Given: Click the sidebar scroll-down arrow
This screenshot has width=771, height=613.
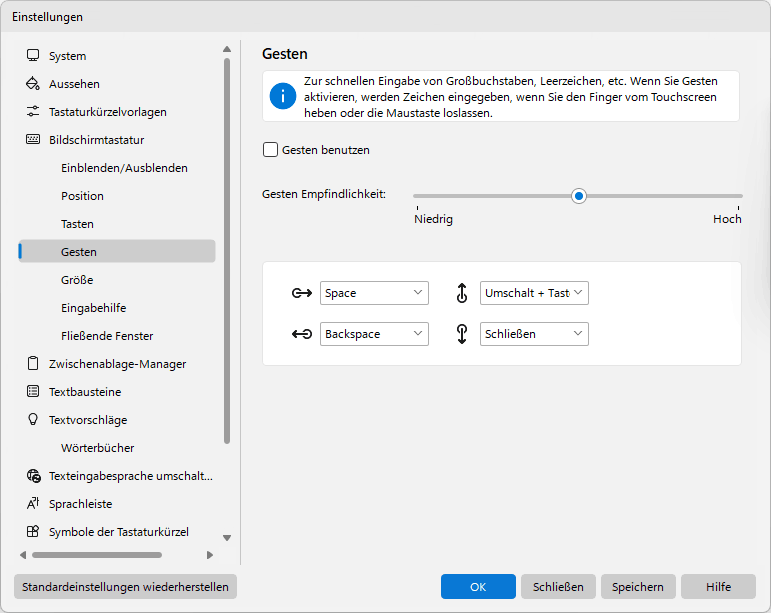Looking at the screenshot, I should 227,538.
